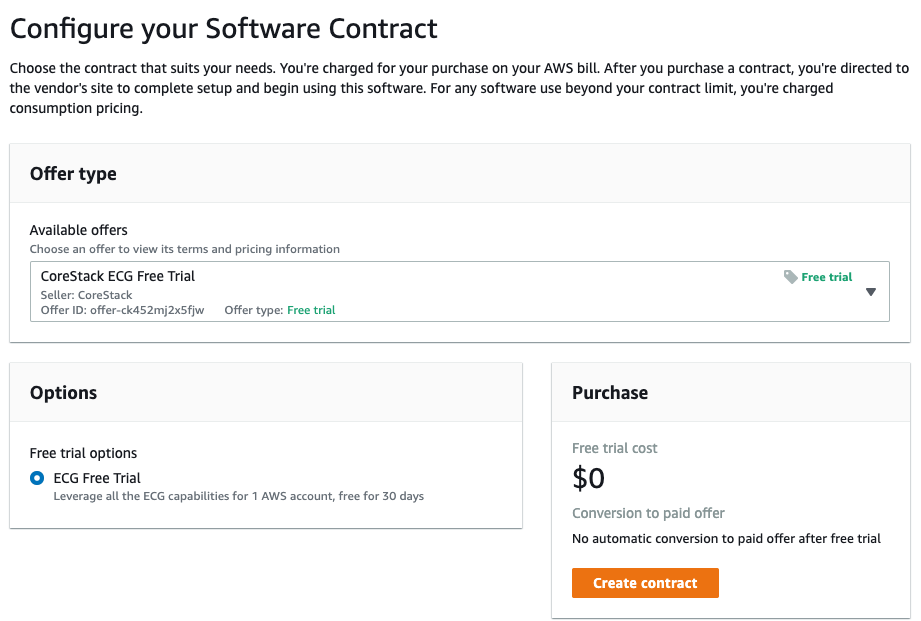Click the Seller: CoreStack line
The width and height of the screenshot is (921, 621).
coord(86,295)
